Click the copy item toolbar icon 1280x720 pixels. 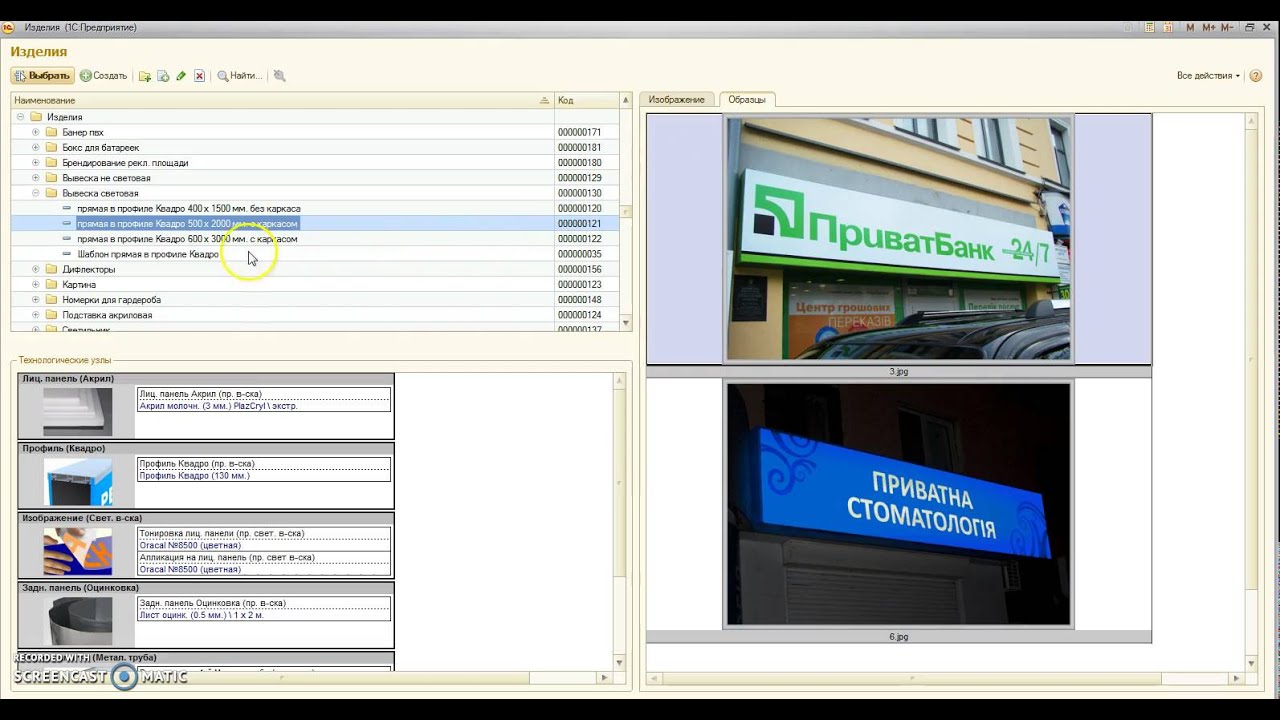[163, 76]
